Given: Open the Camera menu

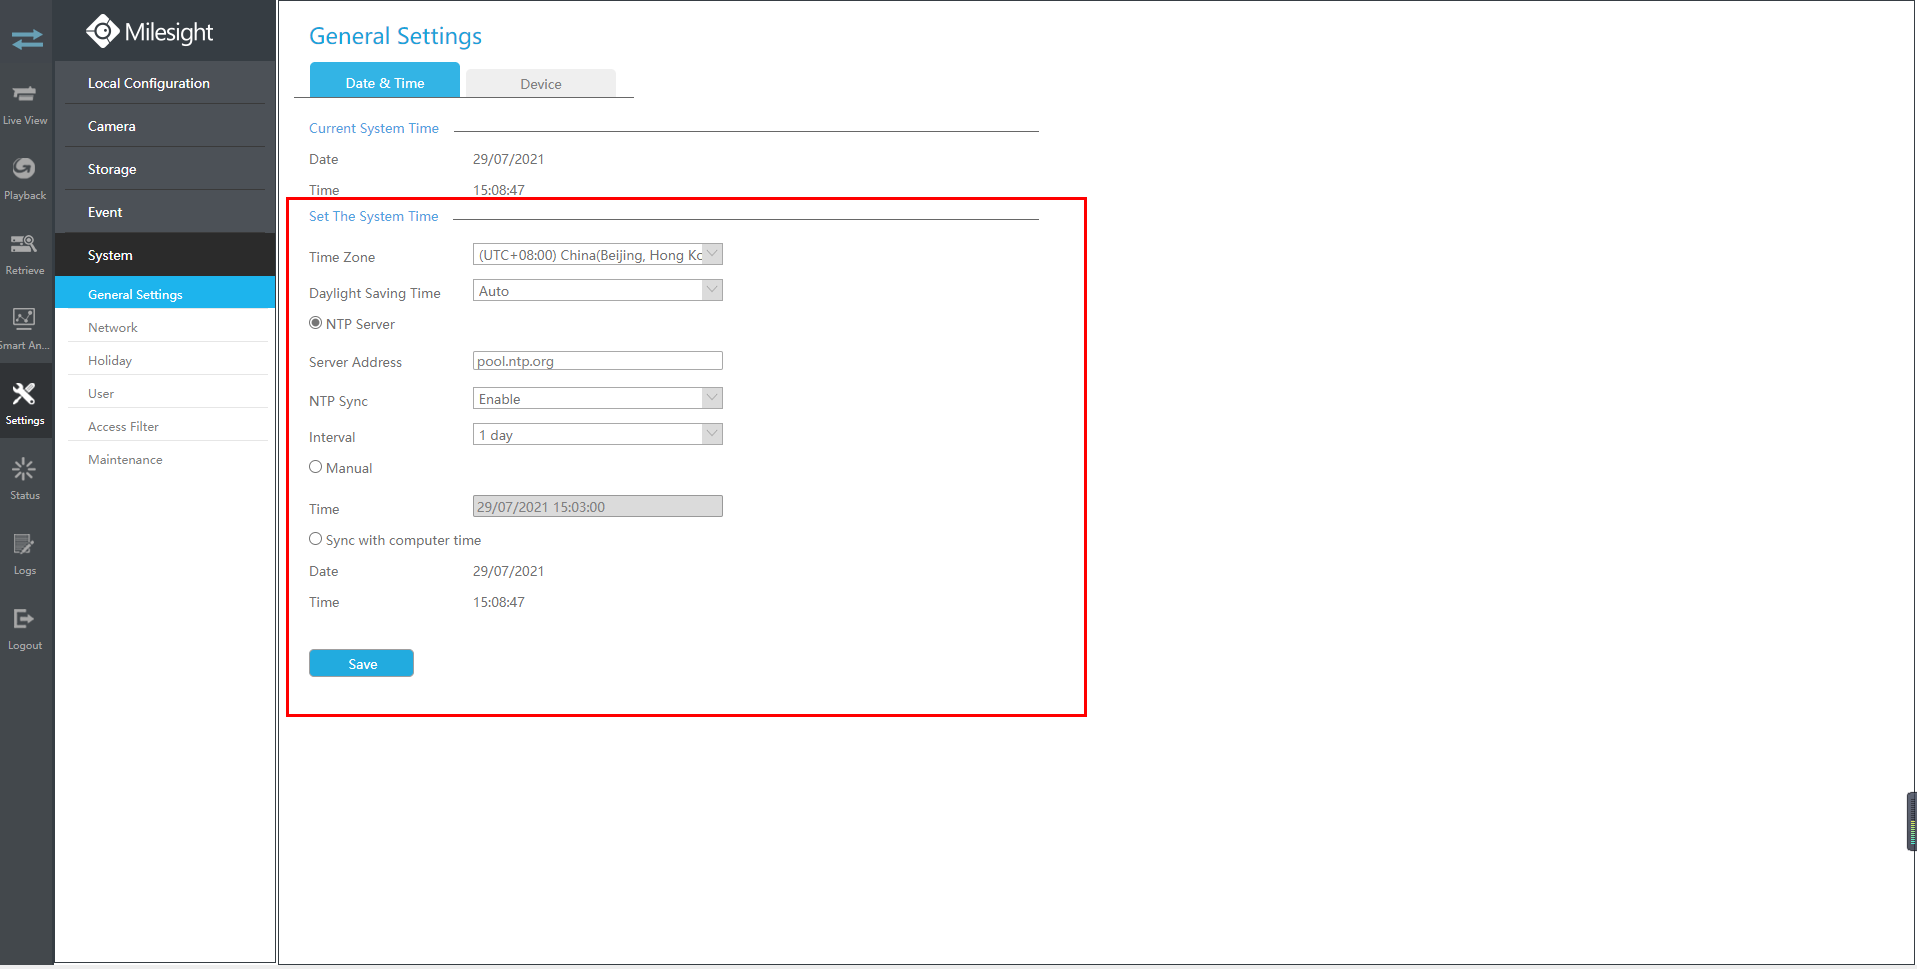Looking at the screenshot, I should coord(165,126).
